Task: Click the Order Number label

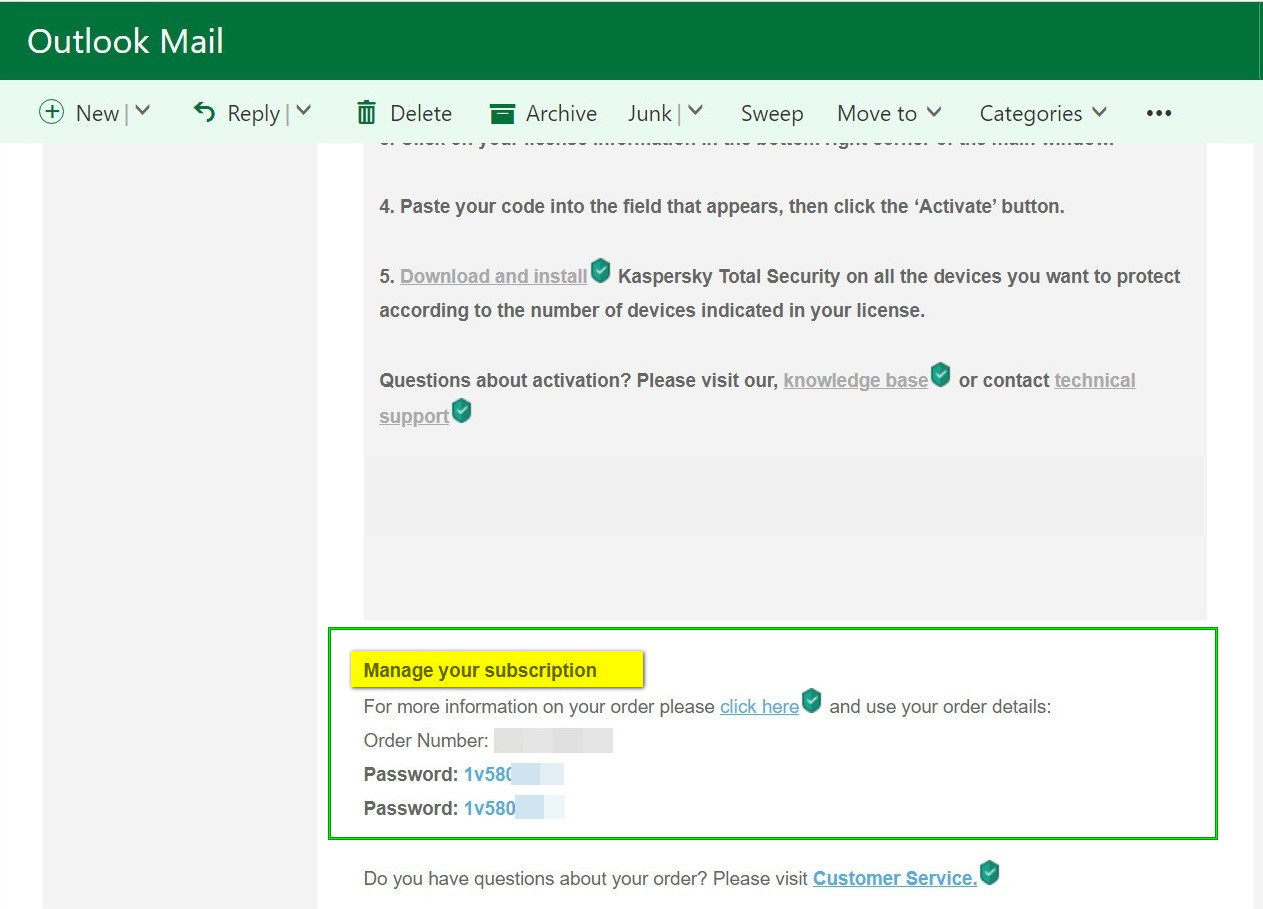Action: pyautogui.click(x=426, y=740)
